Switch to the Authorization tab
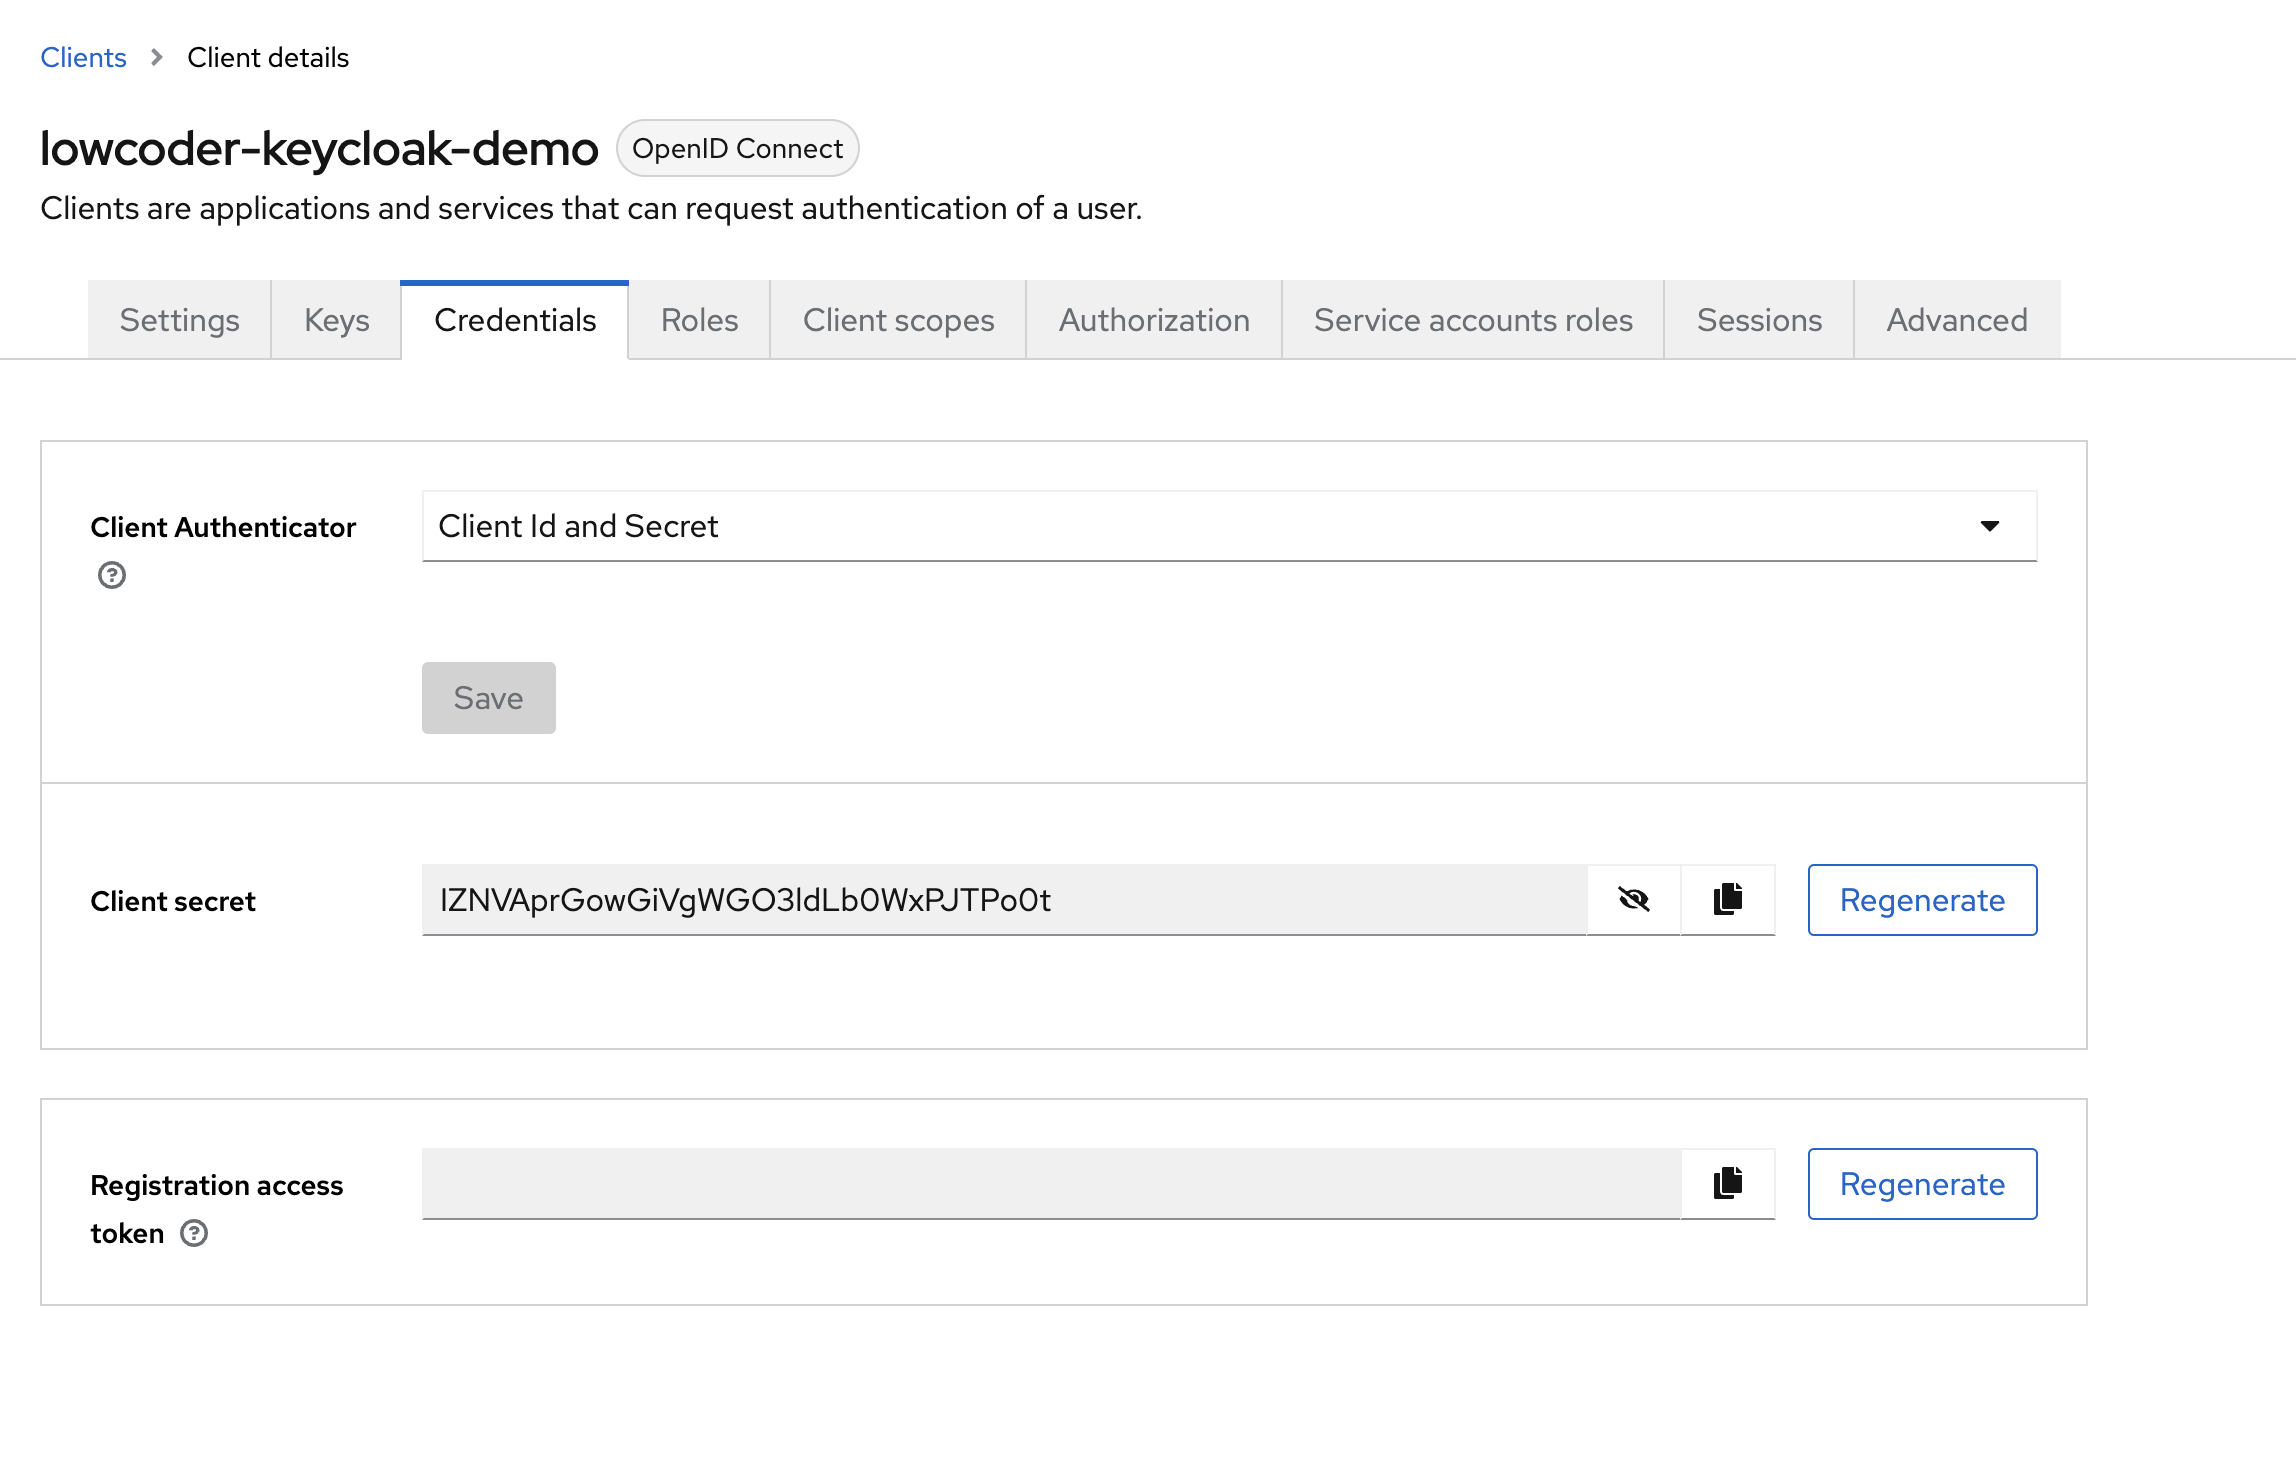The height and width of the screenshot is (1462, 2296). tap(1154, 320)
